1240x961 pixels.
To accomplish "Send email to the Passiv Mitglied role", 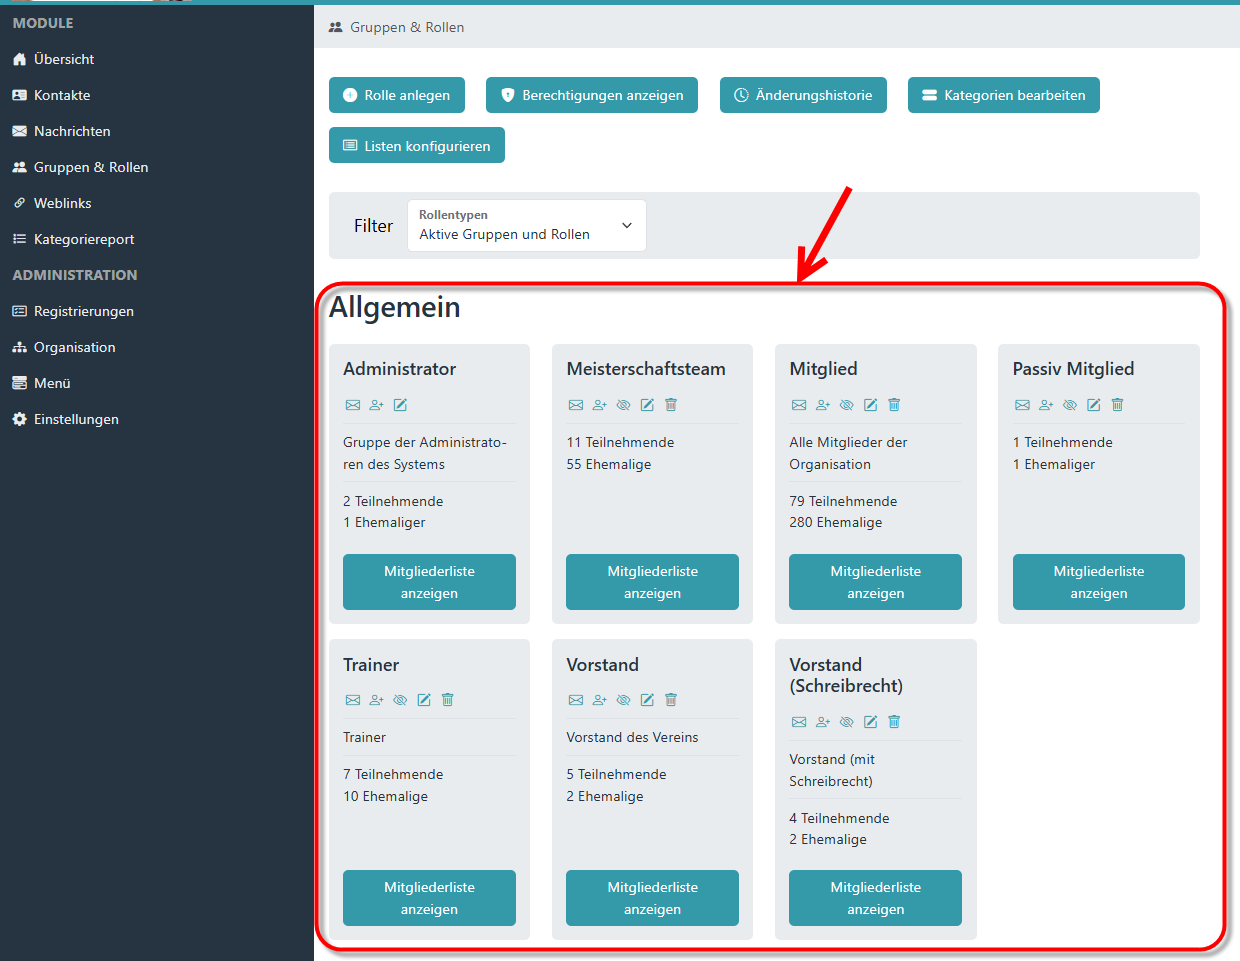I will pos(1021,405).
